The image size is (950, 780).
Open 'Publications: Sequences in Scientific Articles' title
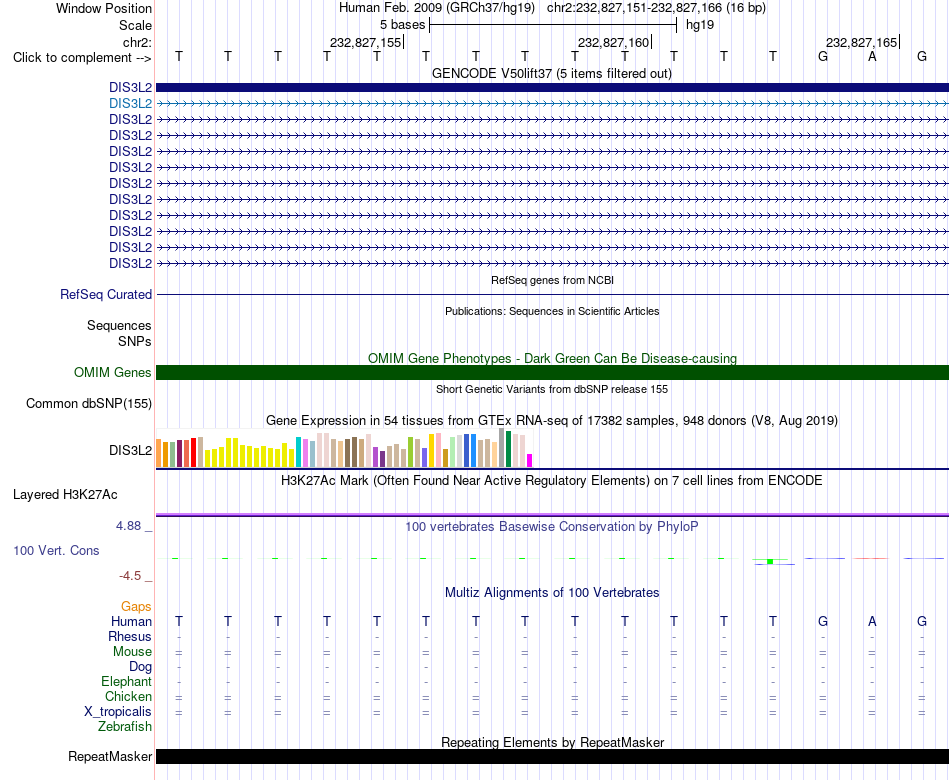552,311
